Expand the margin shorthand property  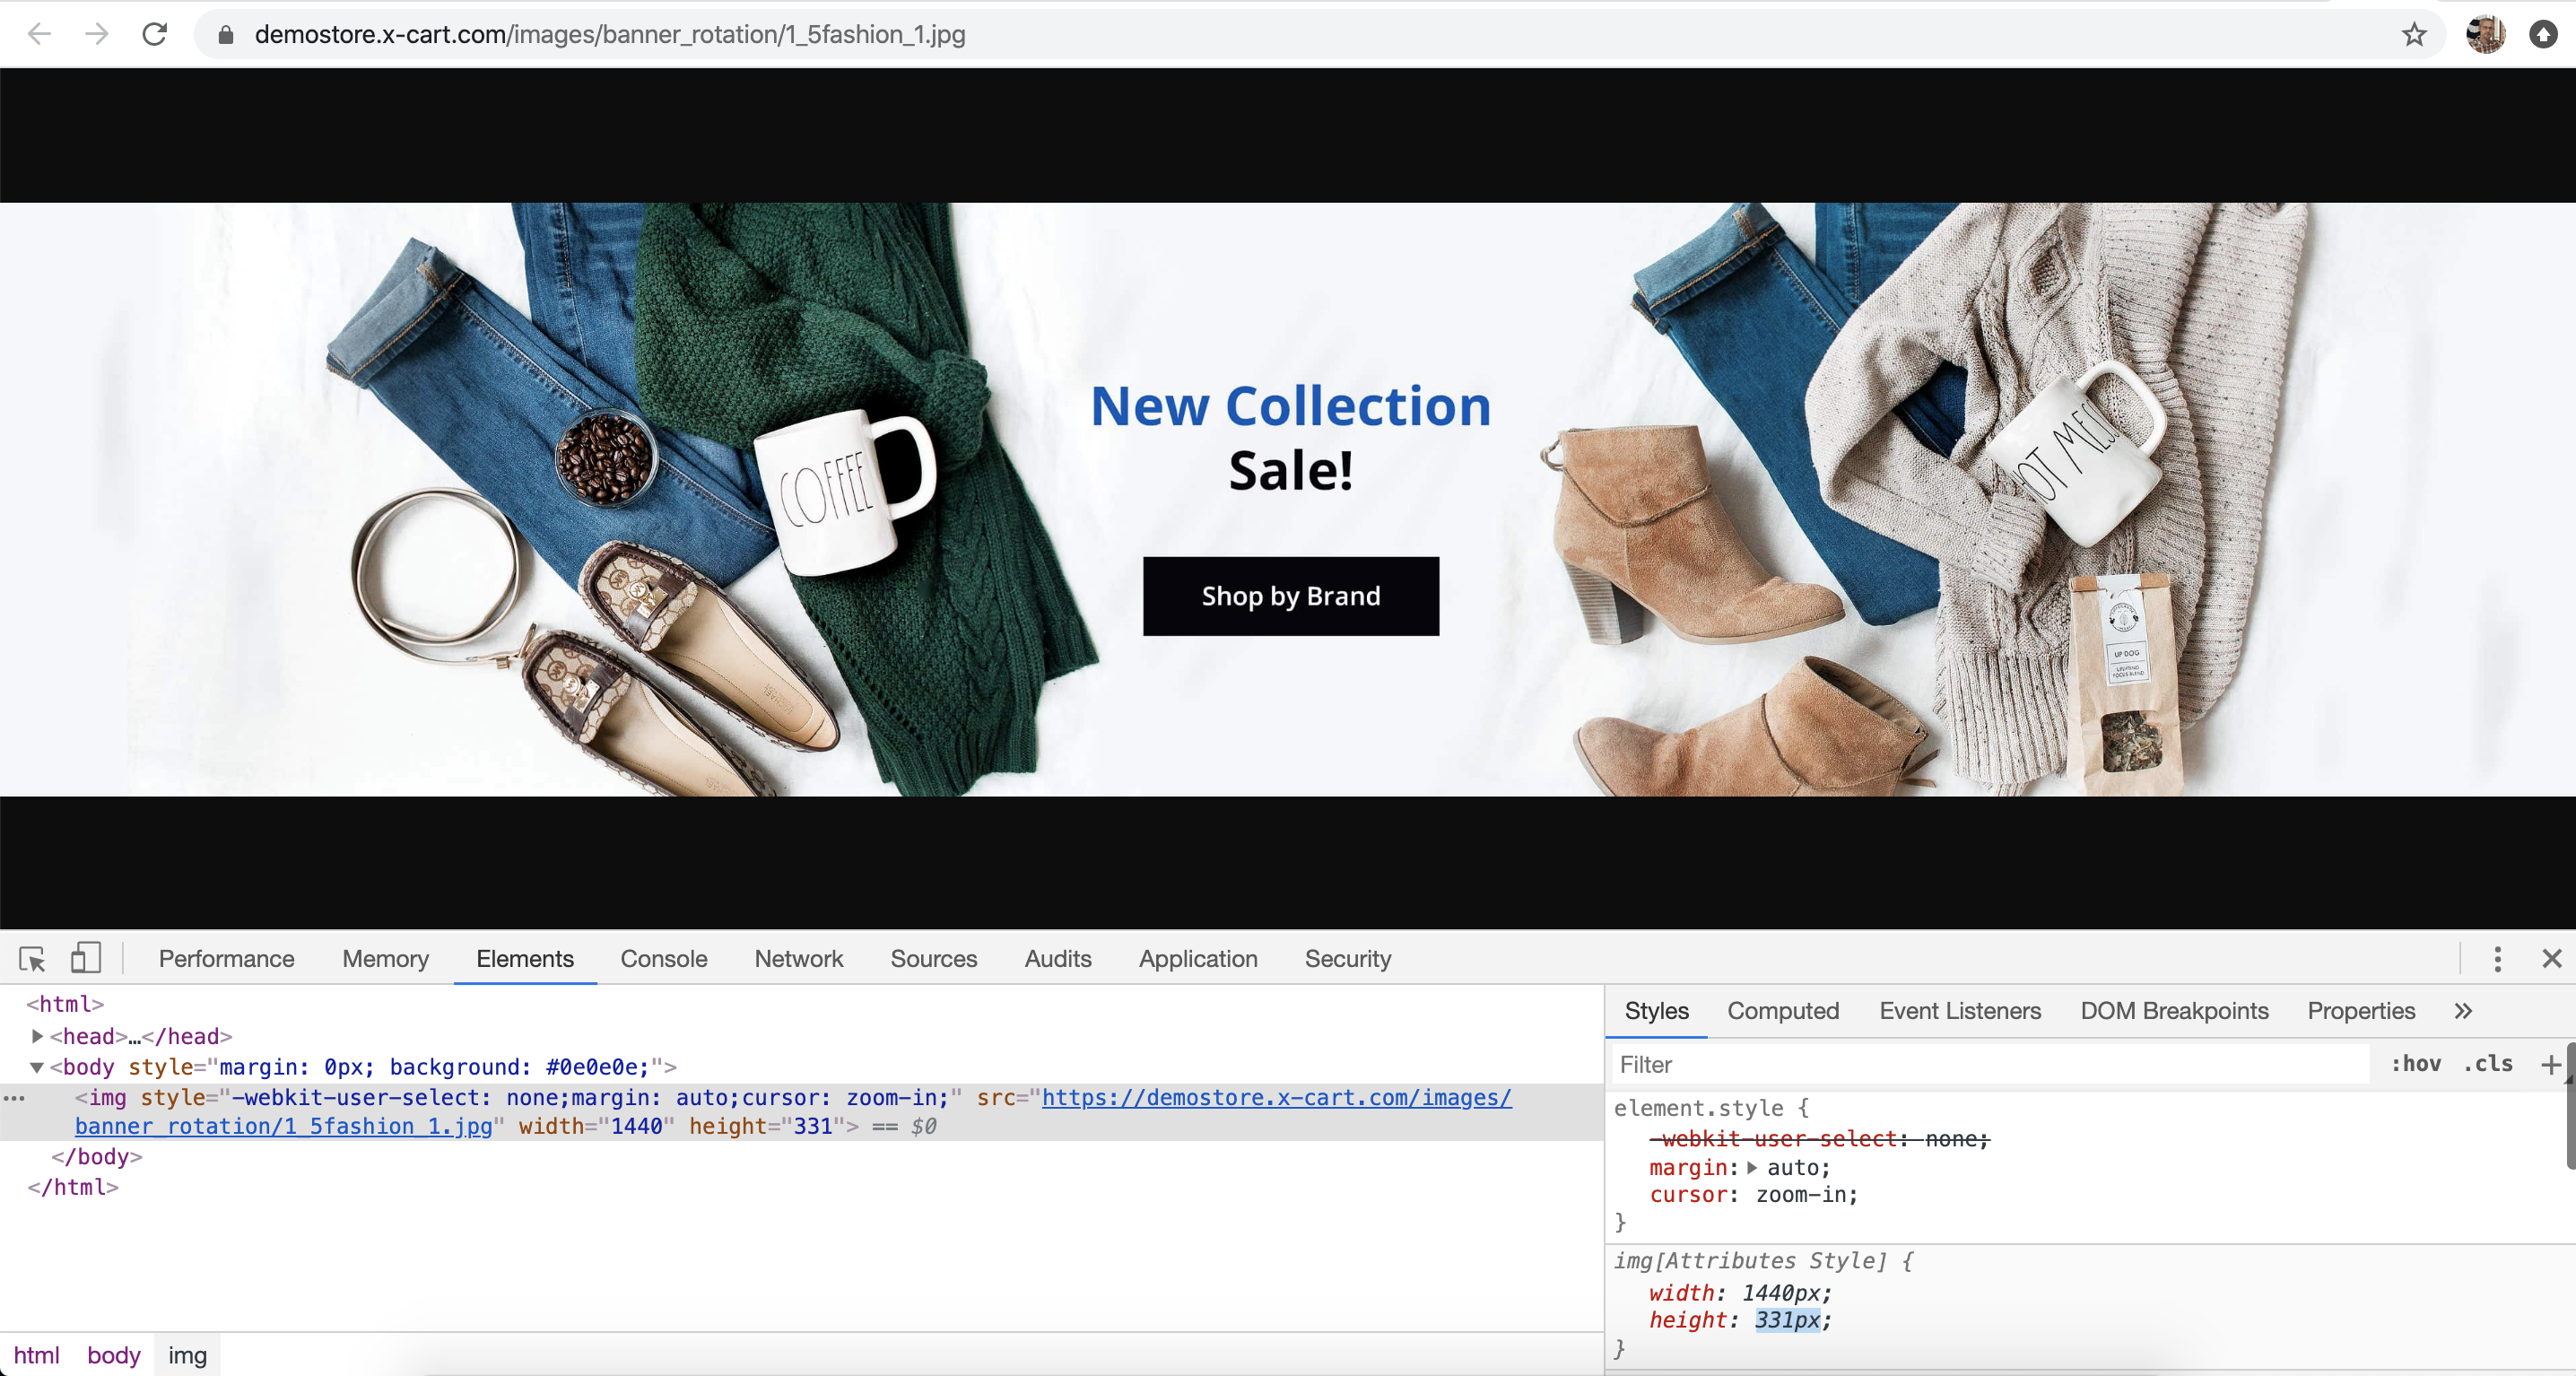[1752, 1167]
